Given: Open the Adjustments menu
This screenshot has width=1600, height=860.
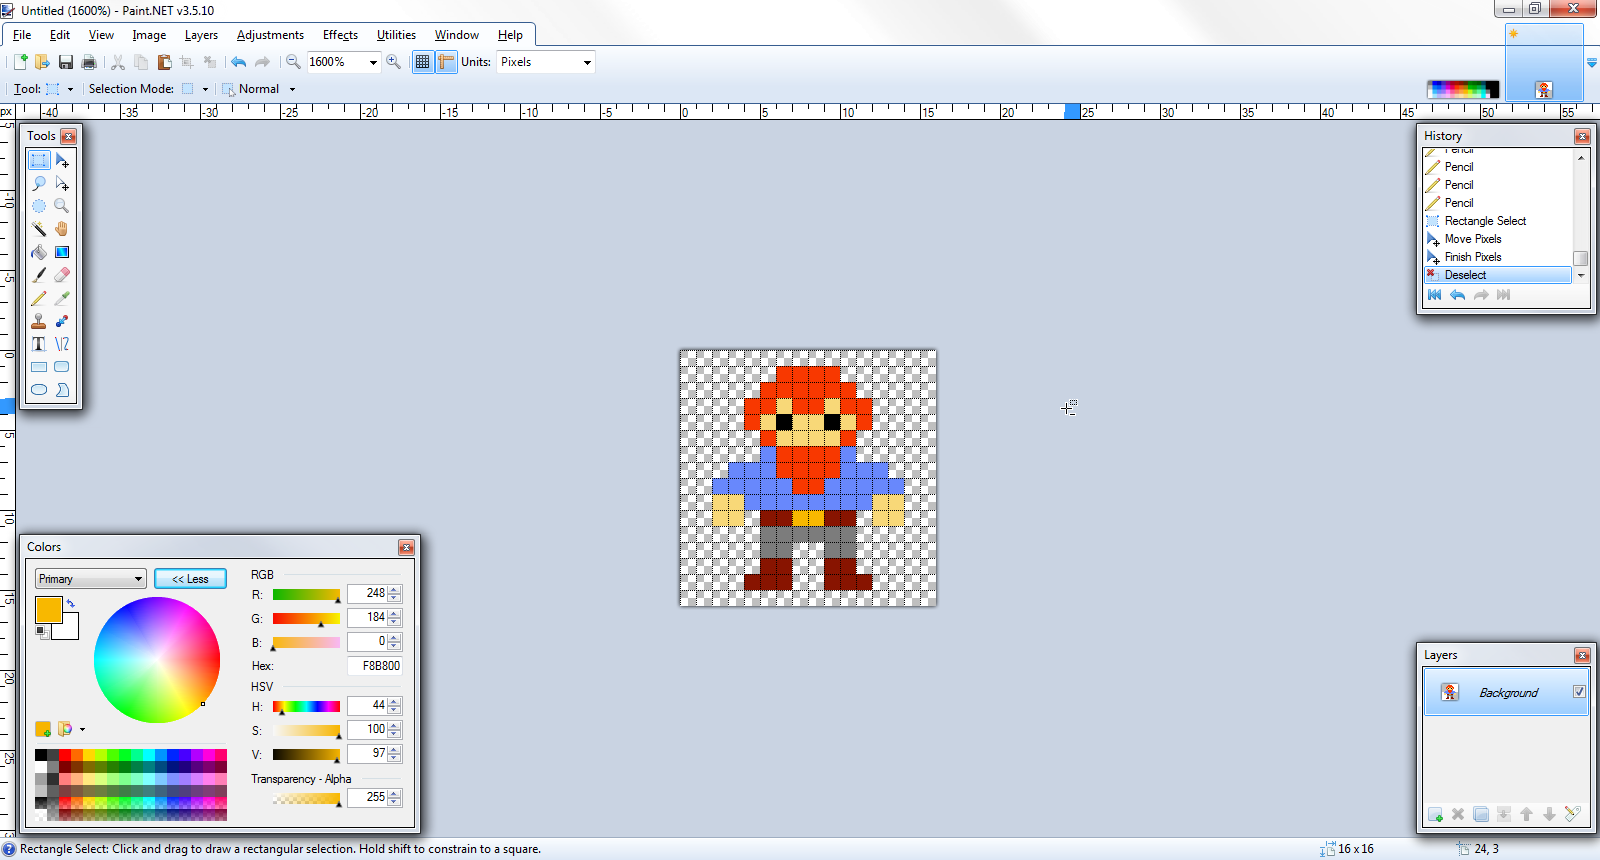Looking at the screenshot, I should tap(270, 35).
